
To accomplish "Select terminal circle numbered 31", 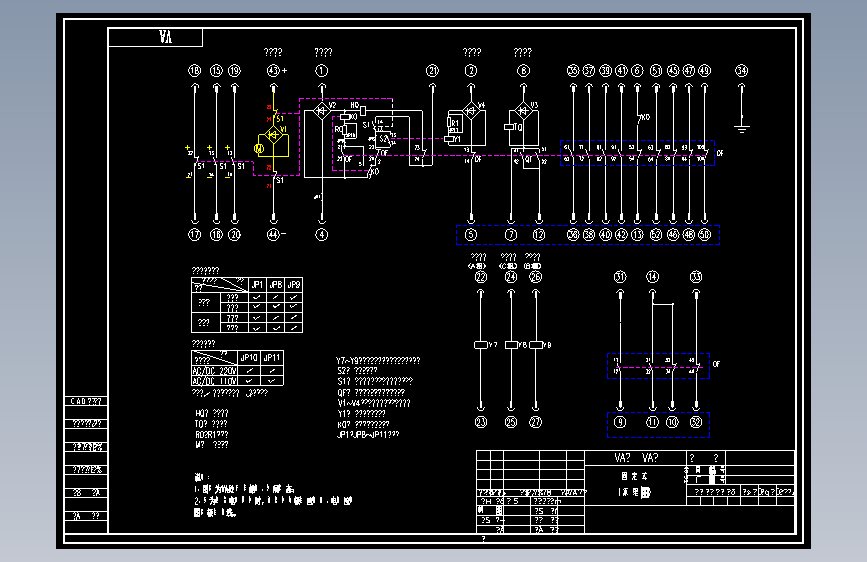I will click(x=620, y=277).
